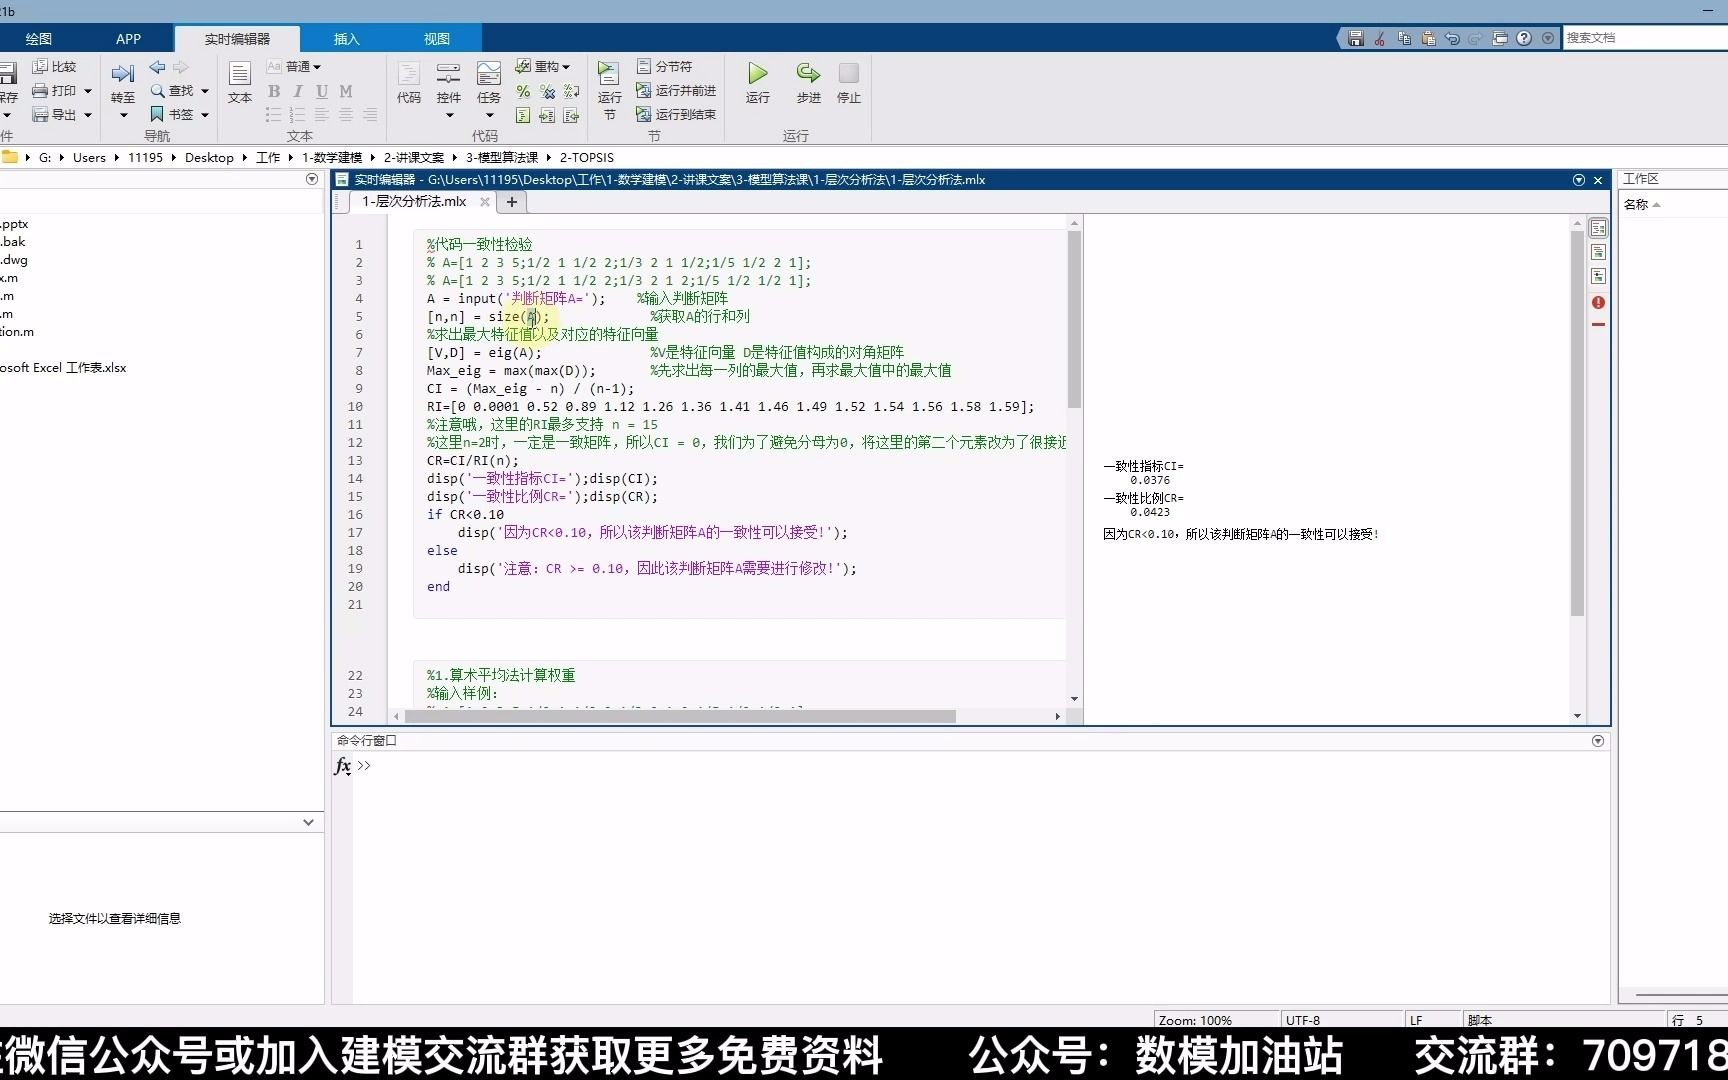Click the editor horizontal scrollbar
The width and height of the screenshot is (1728, 1080).
680,716
